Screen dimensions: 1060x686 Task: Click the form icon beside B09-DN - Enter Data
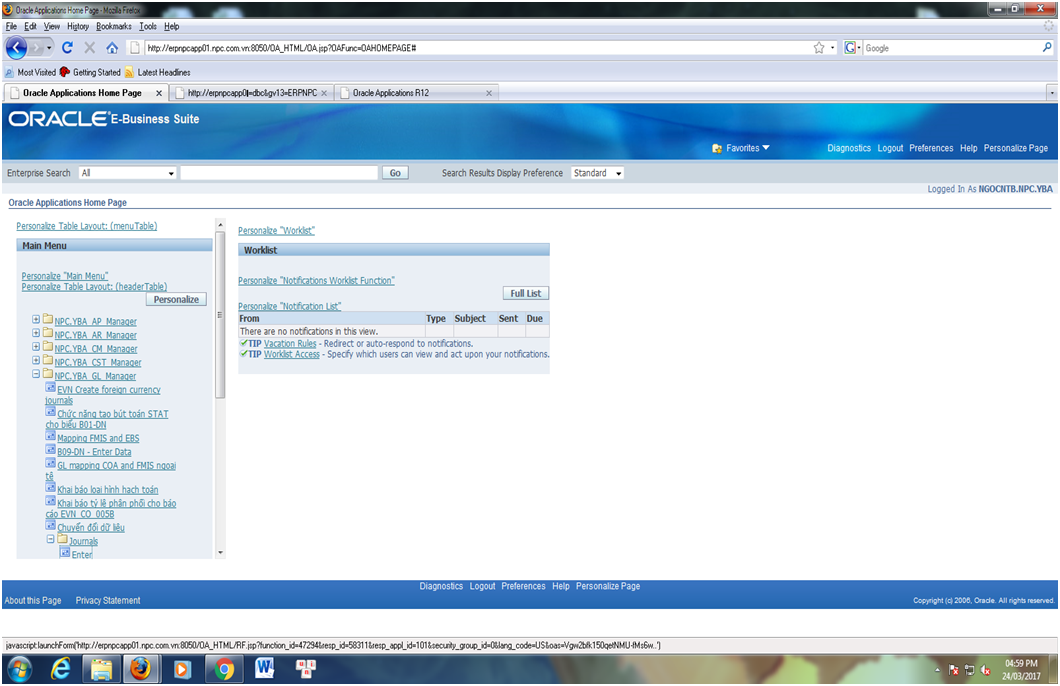(51, 450)
